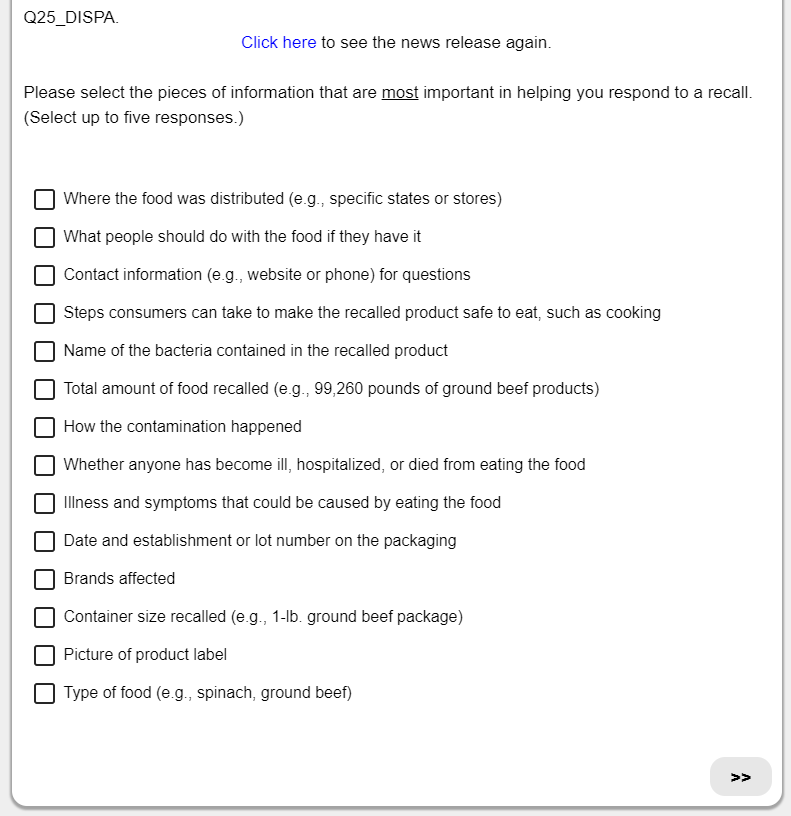Tick 'Illness and symptoms' checkbox
791x816 pixels.
pyautogui.click(x=45, y=503)
